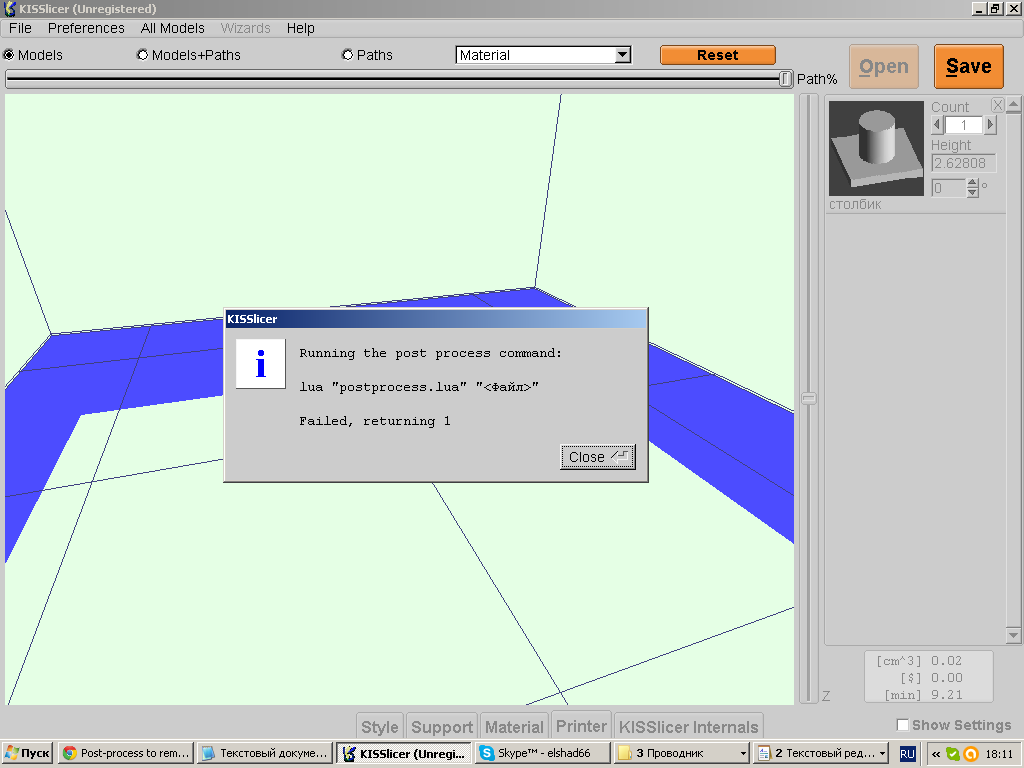Viewport: 1024px width, 768px height.
Task: Click the Count value field
Action: click(x=964, y=125)
